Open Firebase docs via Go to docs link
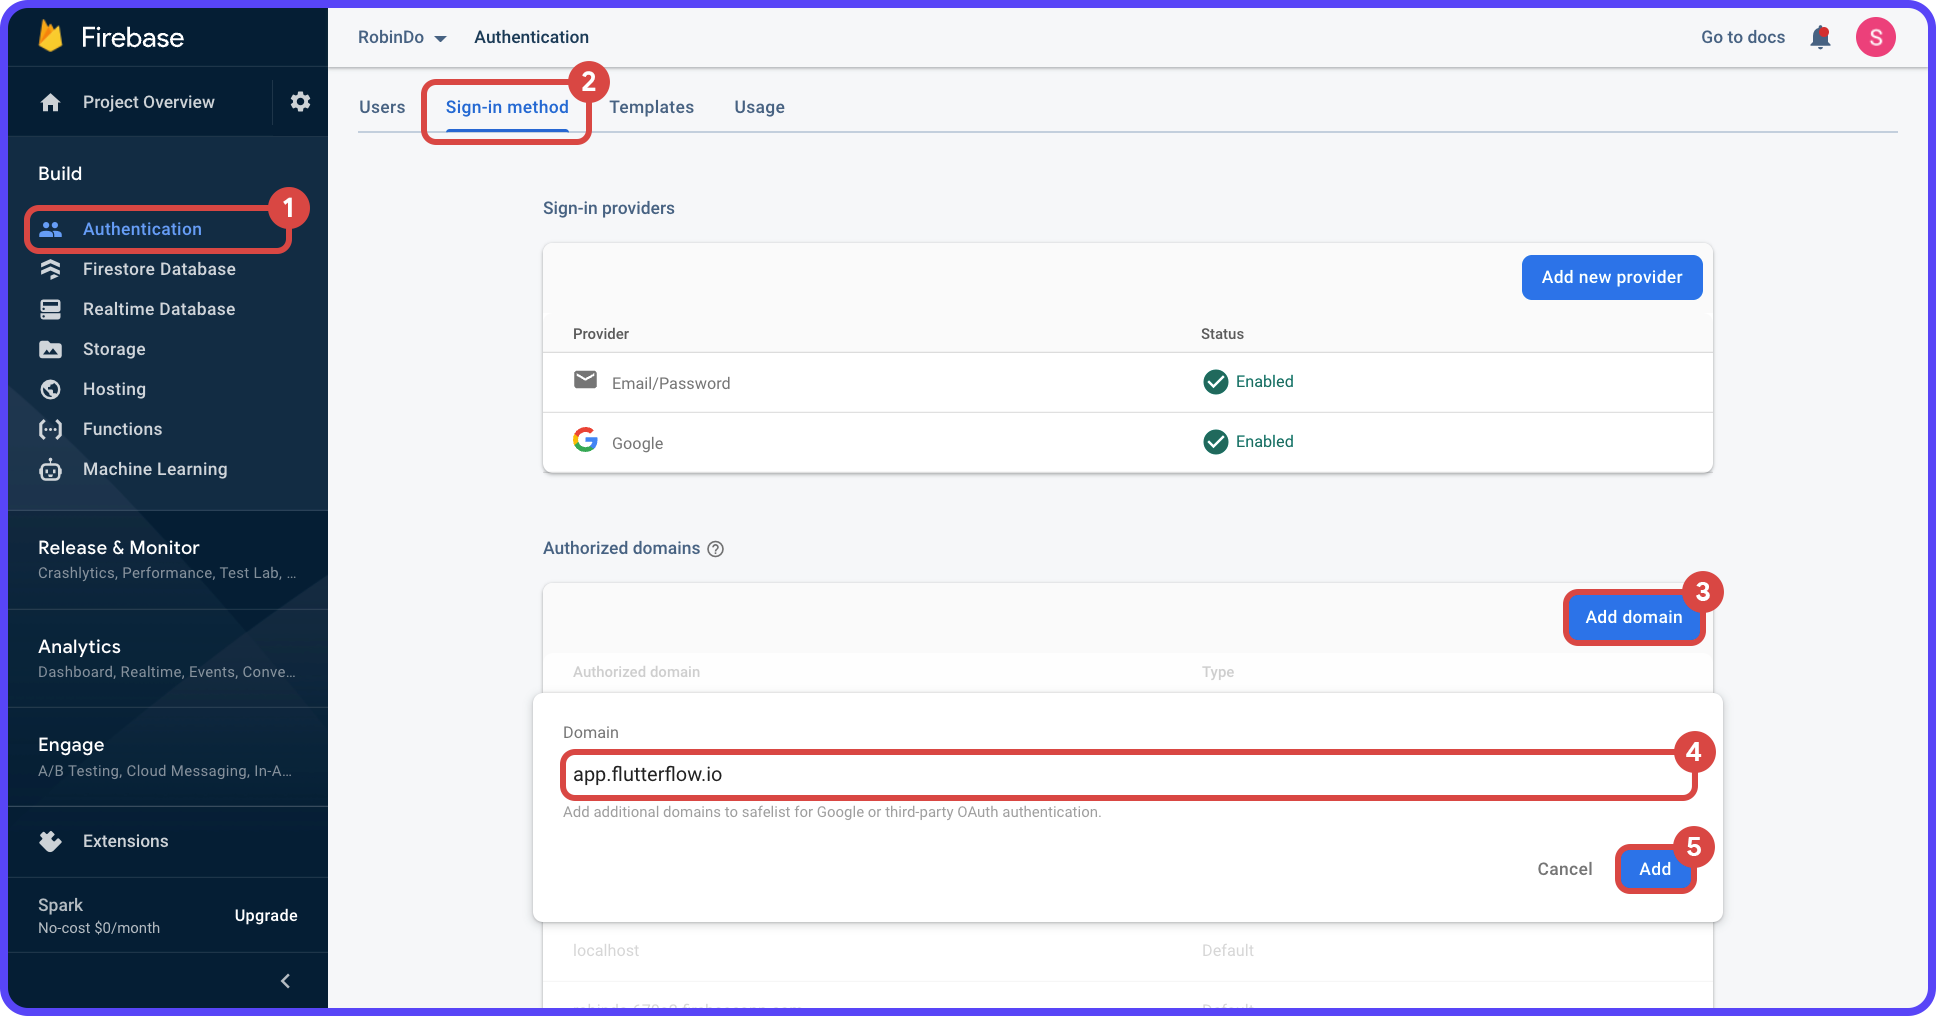This screenshot has width=1936, height=1016. pos(1742,36)
